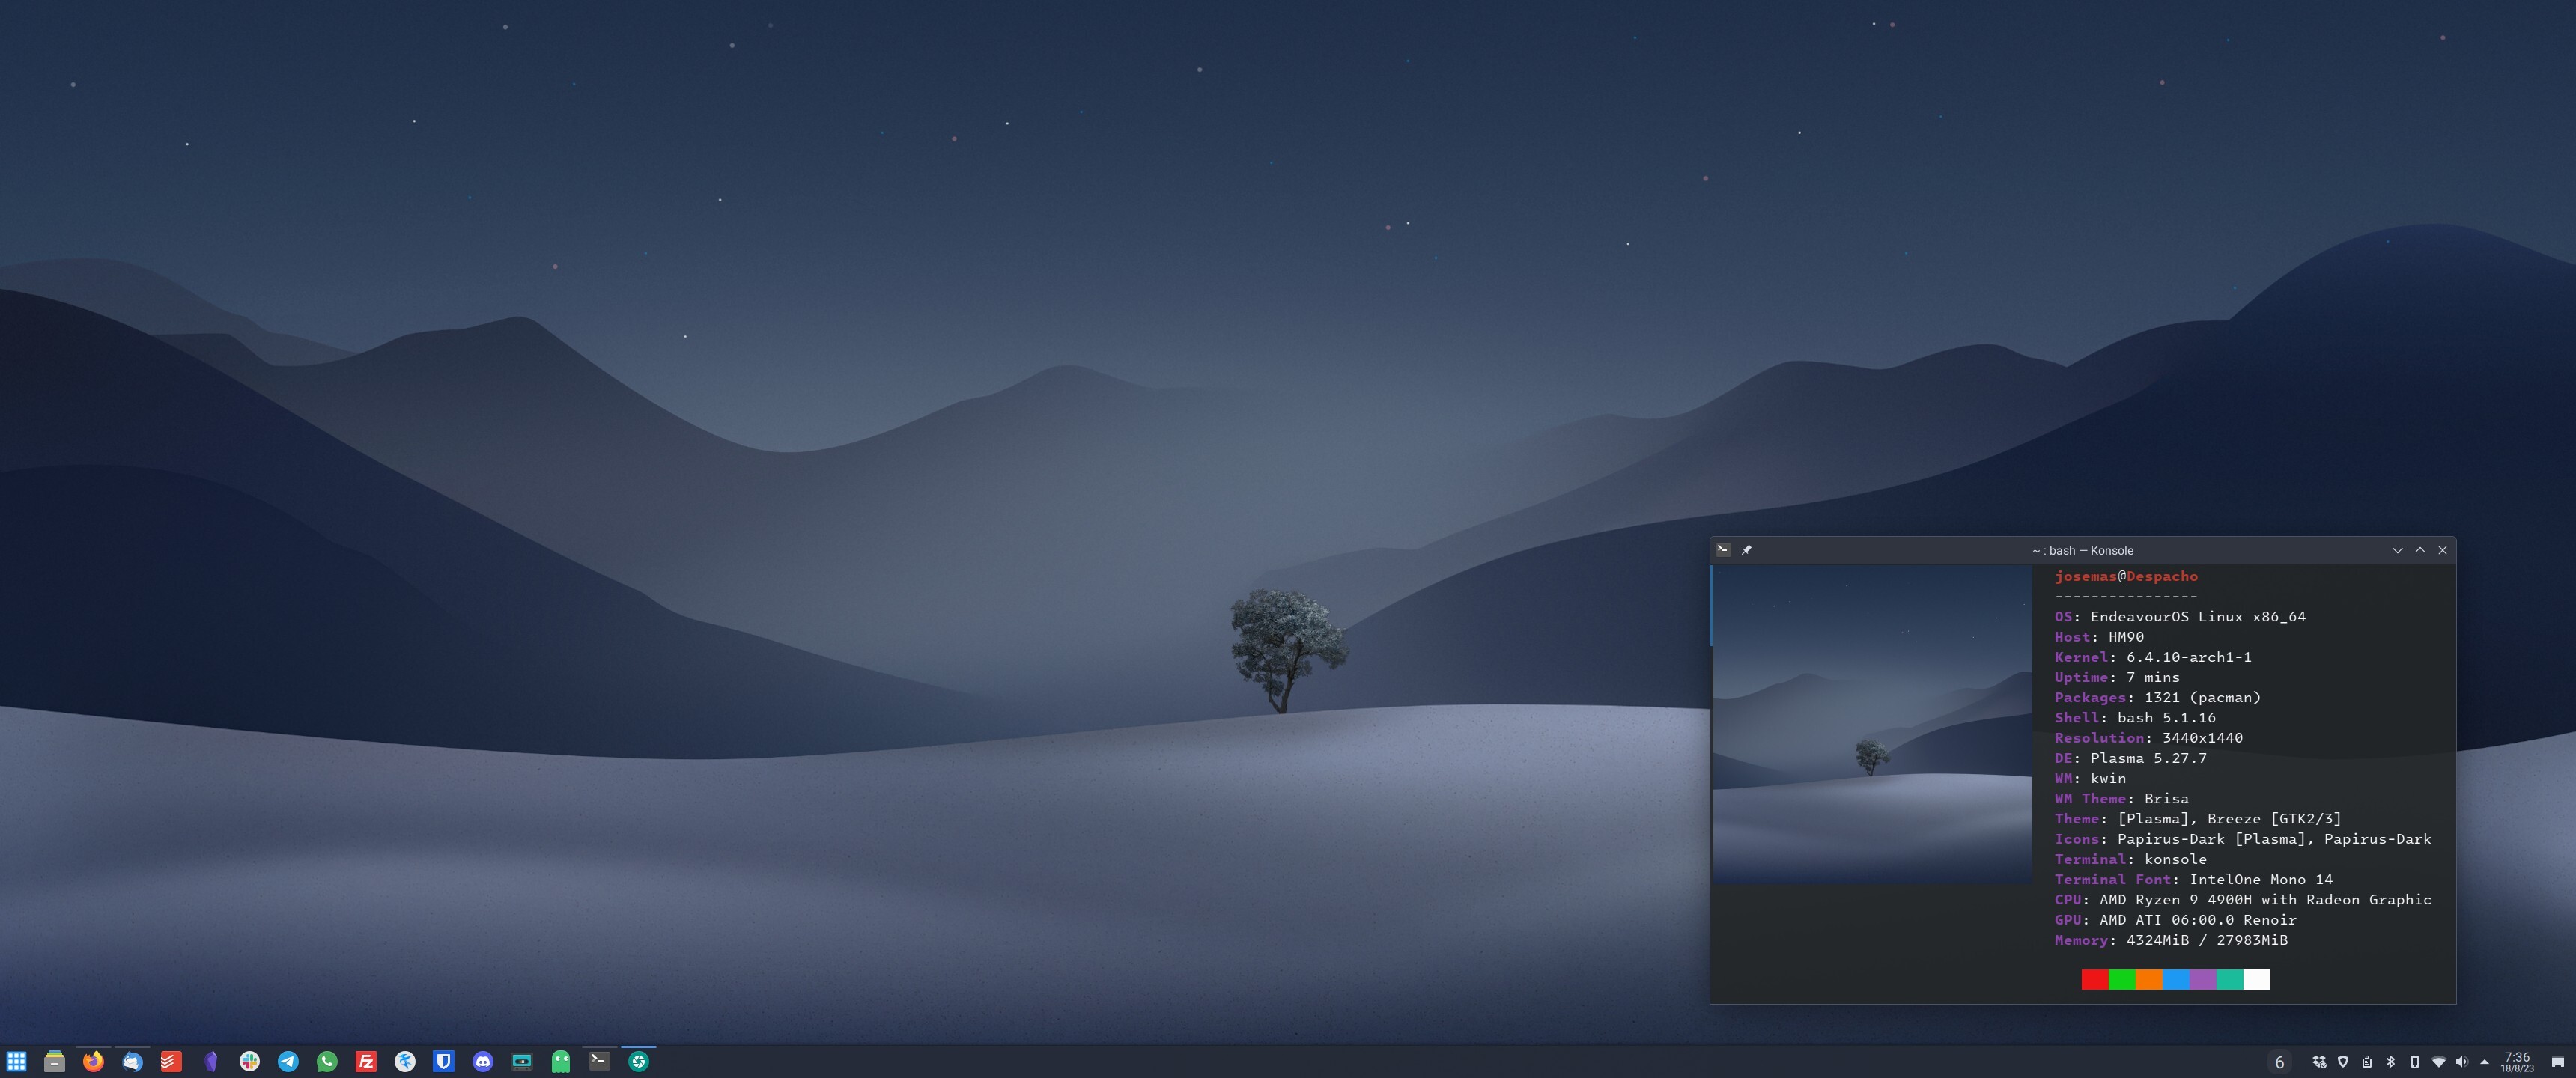Click the "Terminal: konsole" line
The height and width of the screenshot is (1078, 2576).
click(2130, 859)
